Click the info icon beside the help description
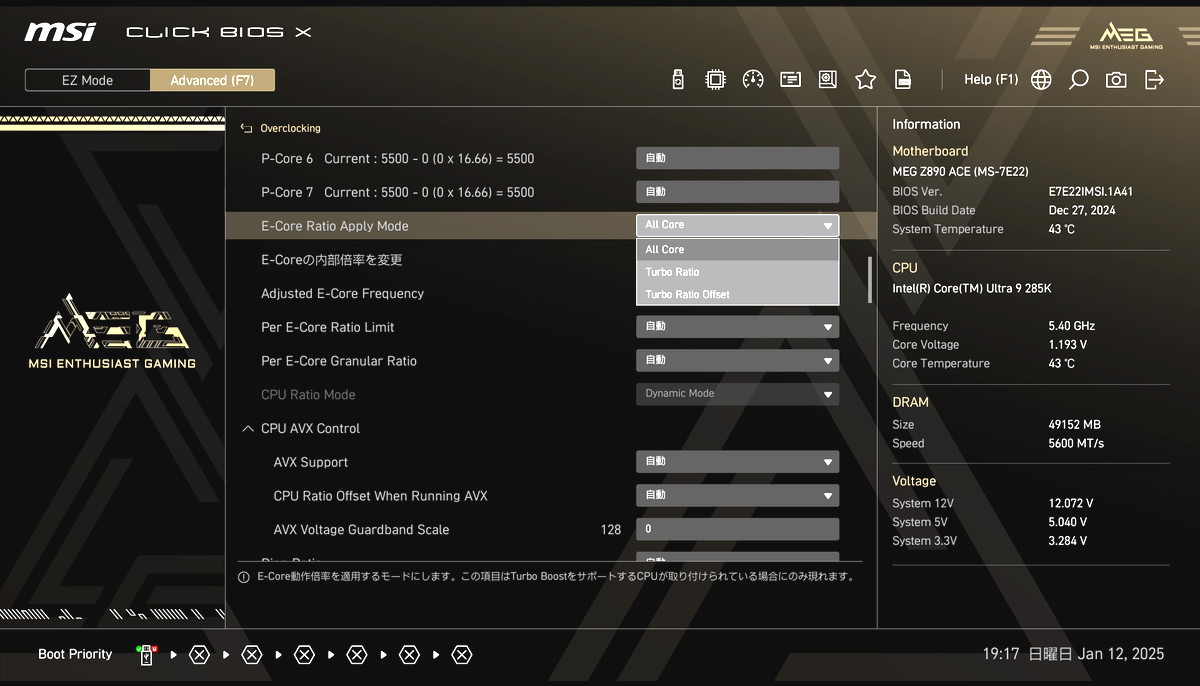Image resolution: width=1200 pixels, height=686 pixels. 244,577
